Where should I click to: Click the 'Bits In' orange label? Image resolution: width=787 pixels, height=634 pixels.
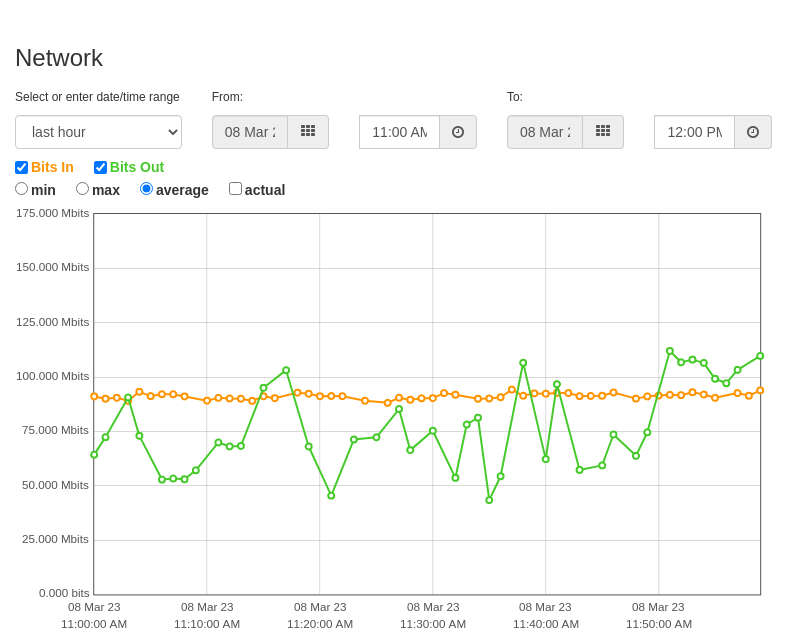tap(52, 167)
